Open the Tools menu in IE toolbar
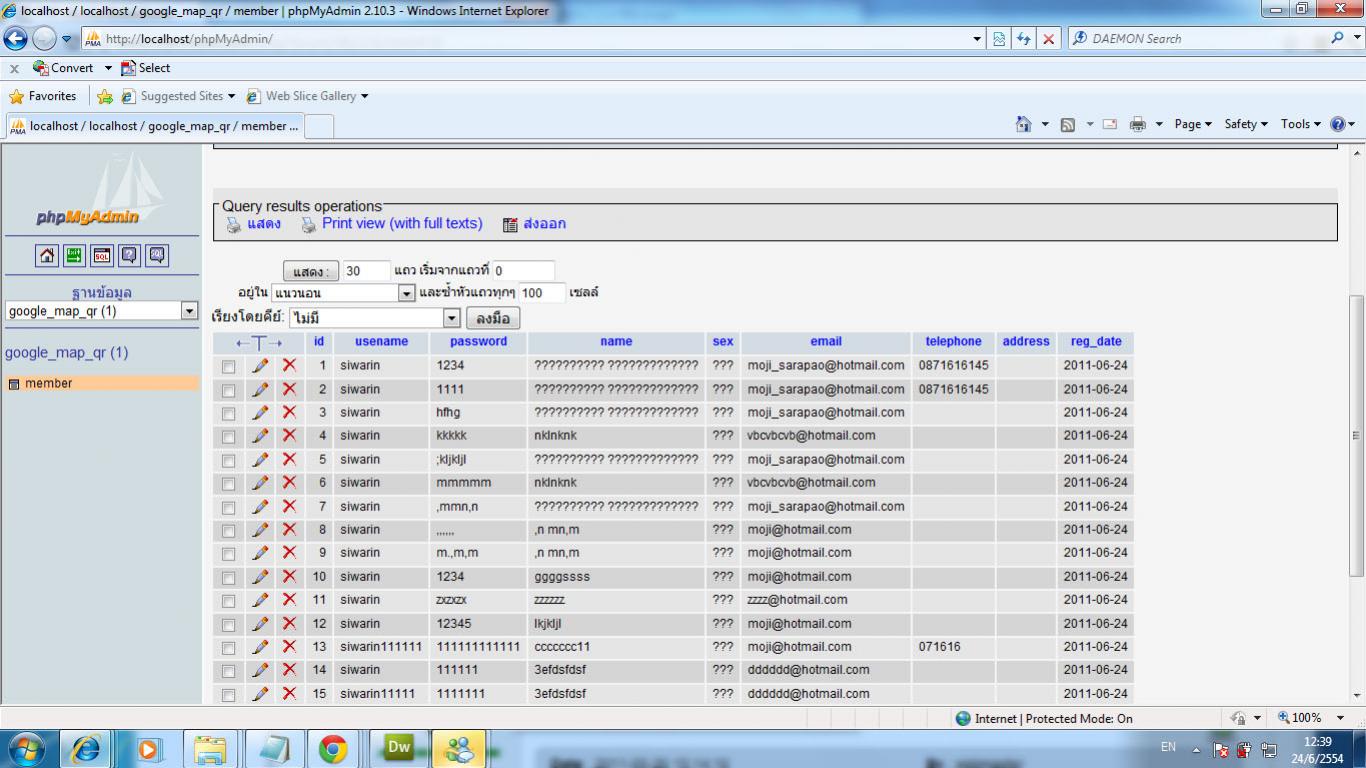The height and width of the screenshot is (768, 1366). [1300, 124]
